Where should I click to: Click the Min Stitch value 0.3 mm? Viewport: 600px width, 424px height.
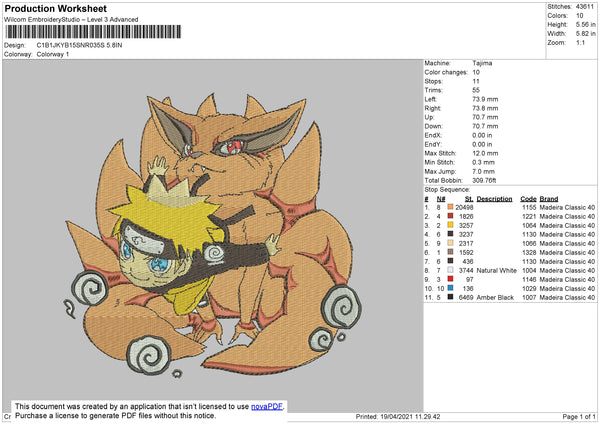(x=483, y=162)
